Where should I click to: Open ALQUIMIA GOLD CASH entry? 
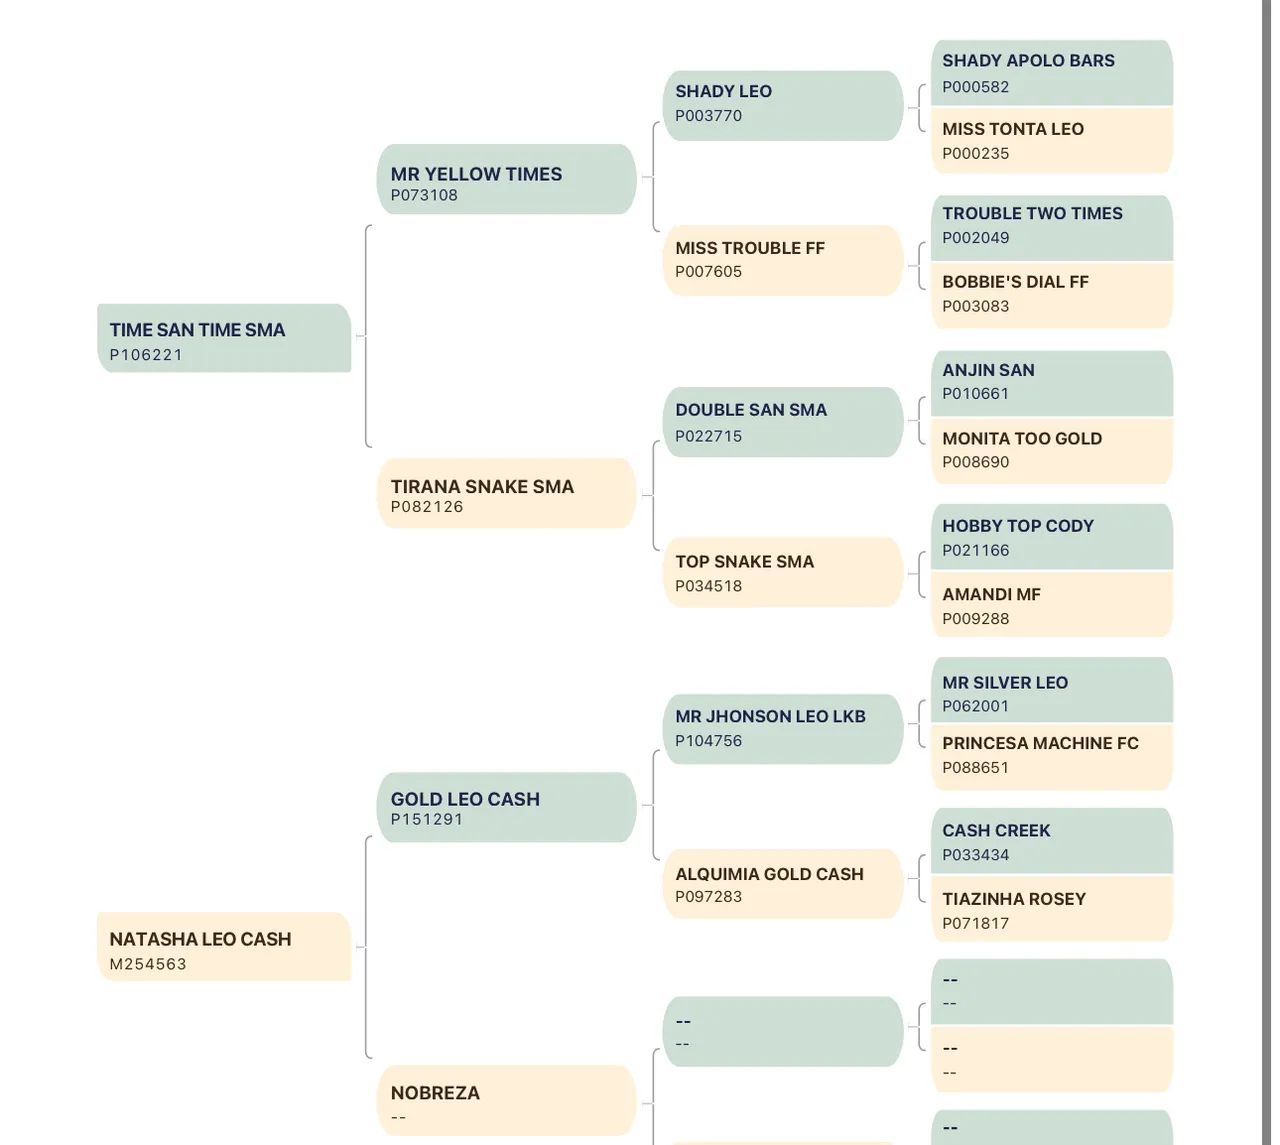783,885
